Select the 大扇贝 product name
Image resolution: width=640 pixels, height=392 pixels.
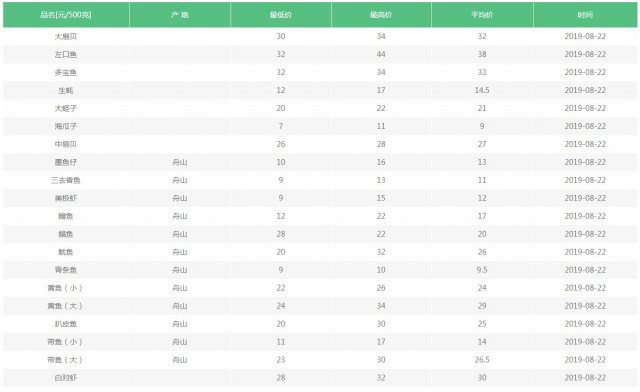pos(66,36)
